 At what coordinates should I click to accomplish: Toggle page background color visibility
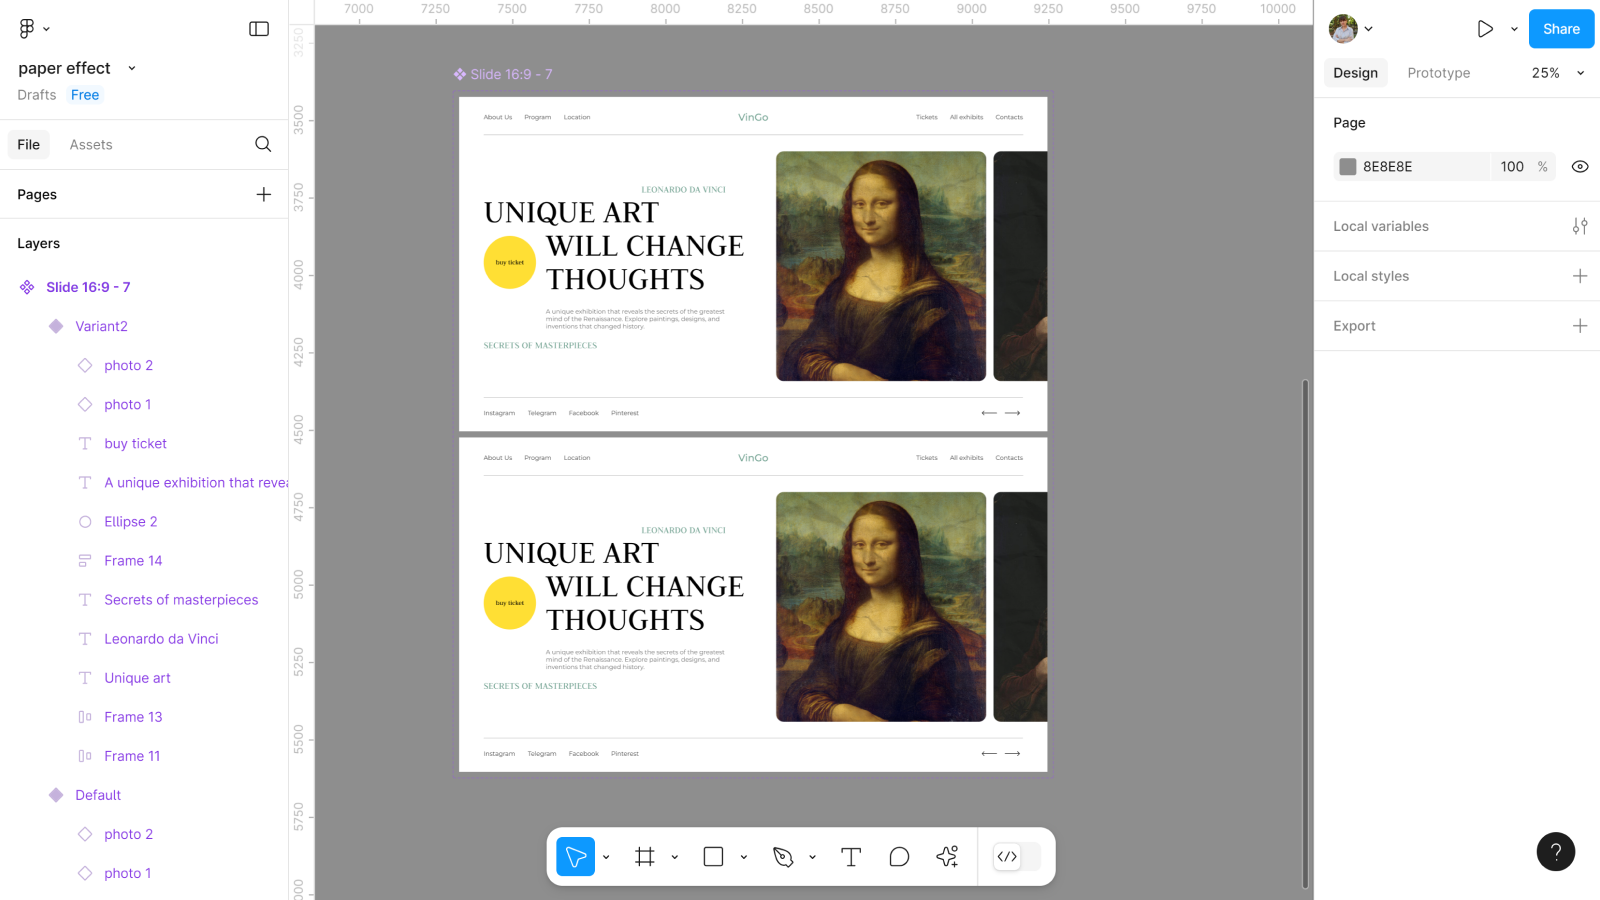pos(1579,167)
